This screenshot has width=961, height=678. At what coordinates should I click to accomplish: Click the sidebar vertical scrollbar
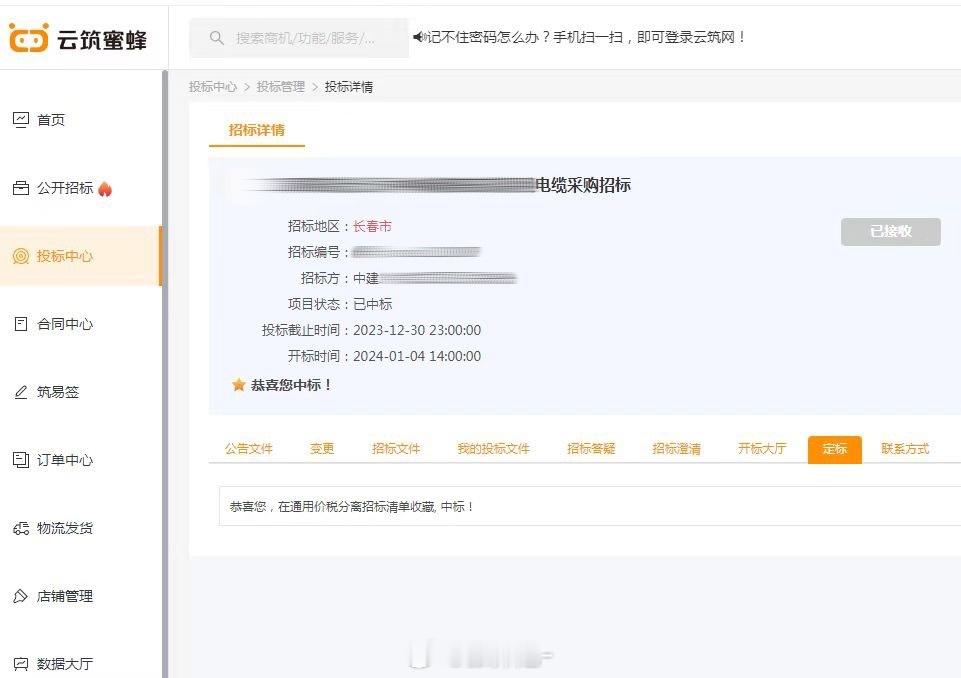[165, 374]
